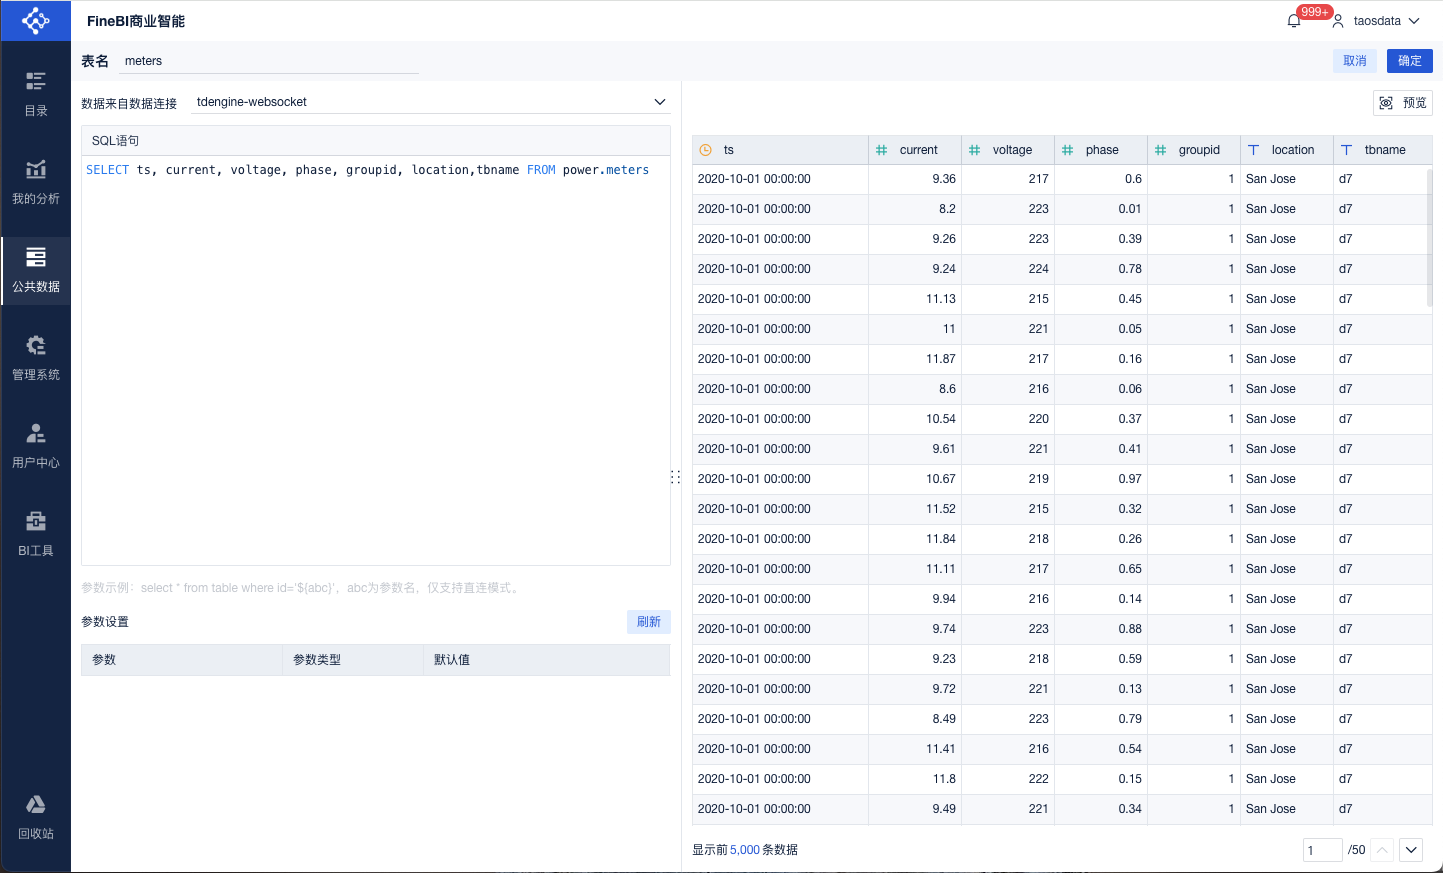Click the 预览 preview button
This screenshot has height=873, width=1443.
1403,103
